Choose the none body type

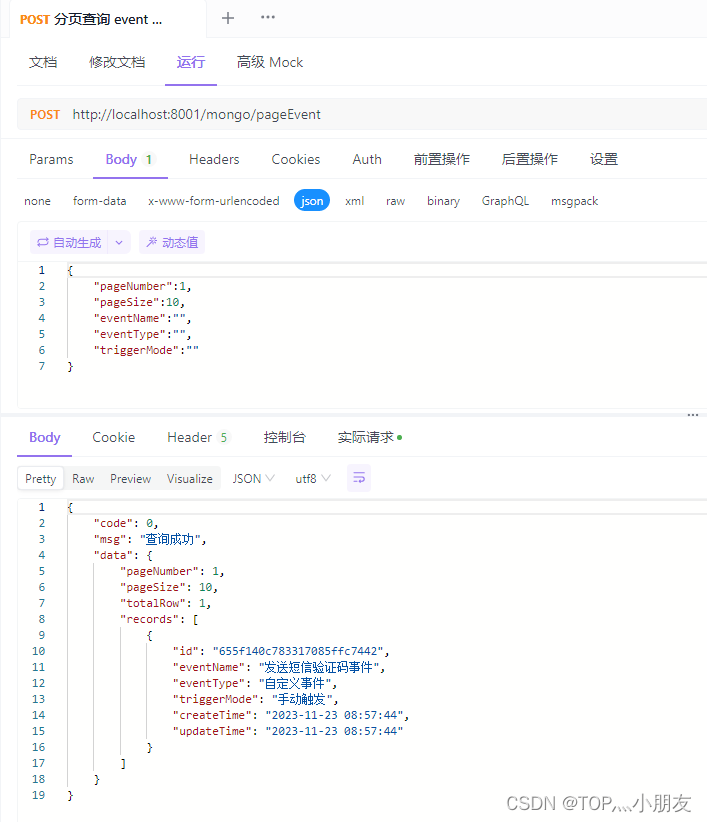pos(37,201)
